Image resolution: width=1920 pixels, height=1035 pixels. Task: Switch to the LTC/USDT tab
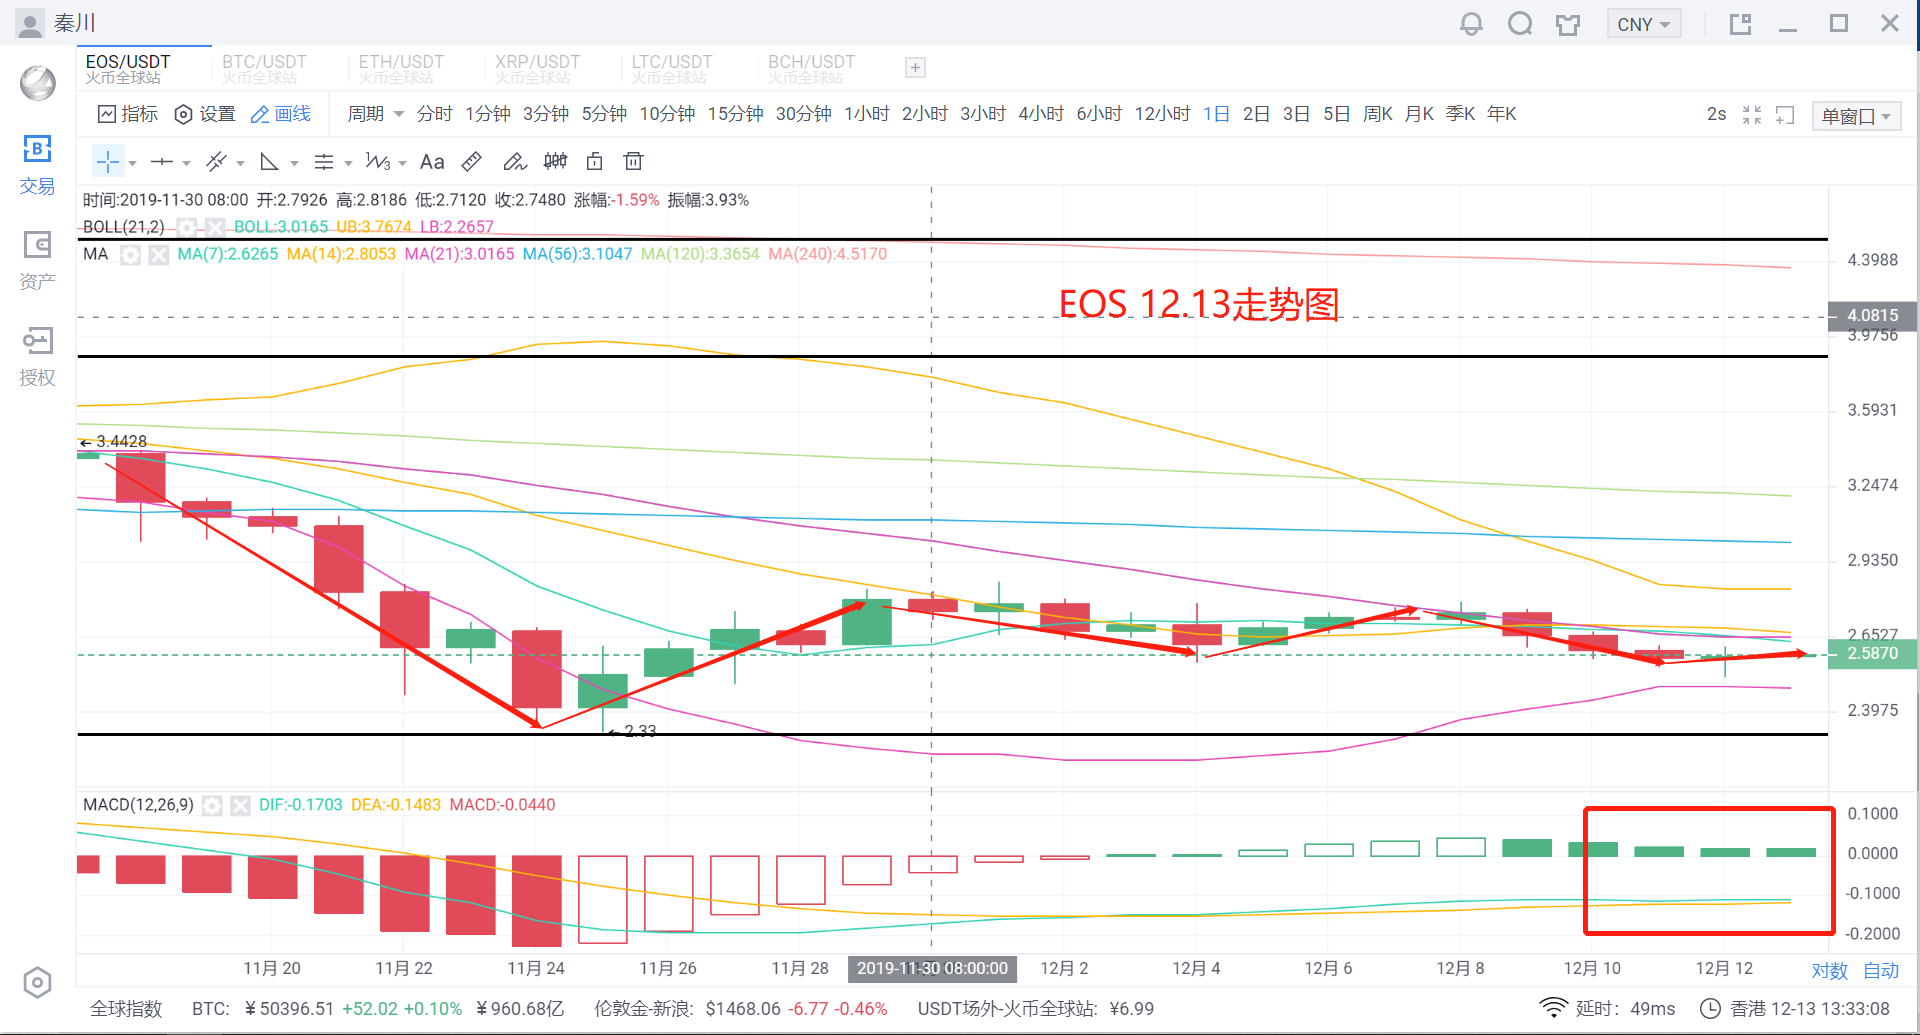click(672, 68)
